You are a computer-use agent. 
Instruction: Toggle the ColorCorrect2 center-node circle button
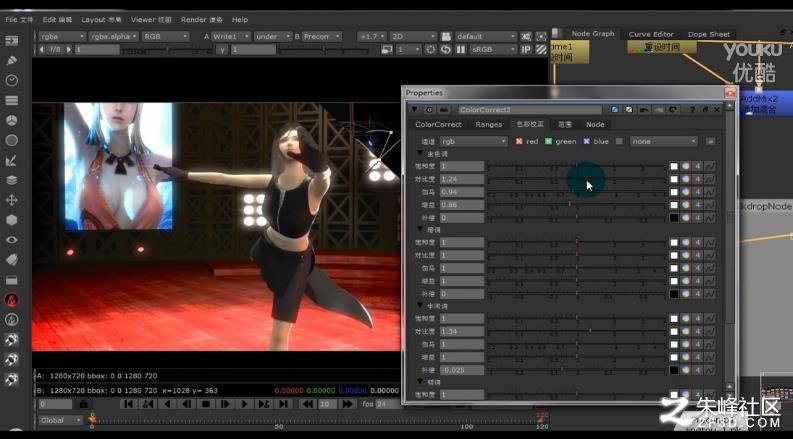pyautogui.click(x=429, y=110)
